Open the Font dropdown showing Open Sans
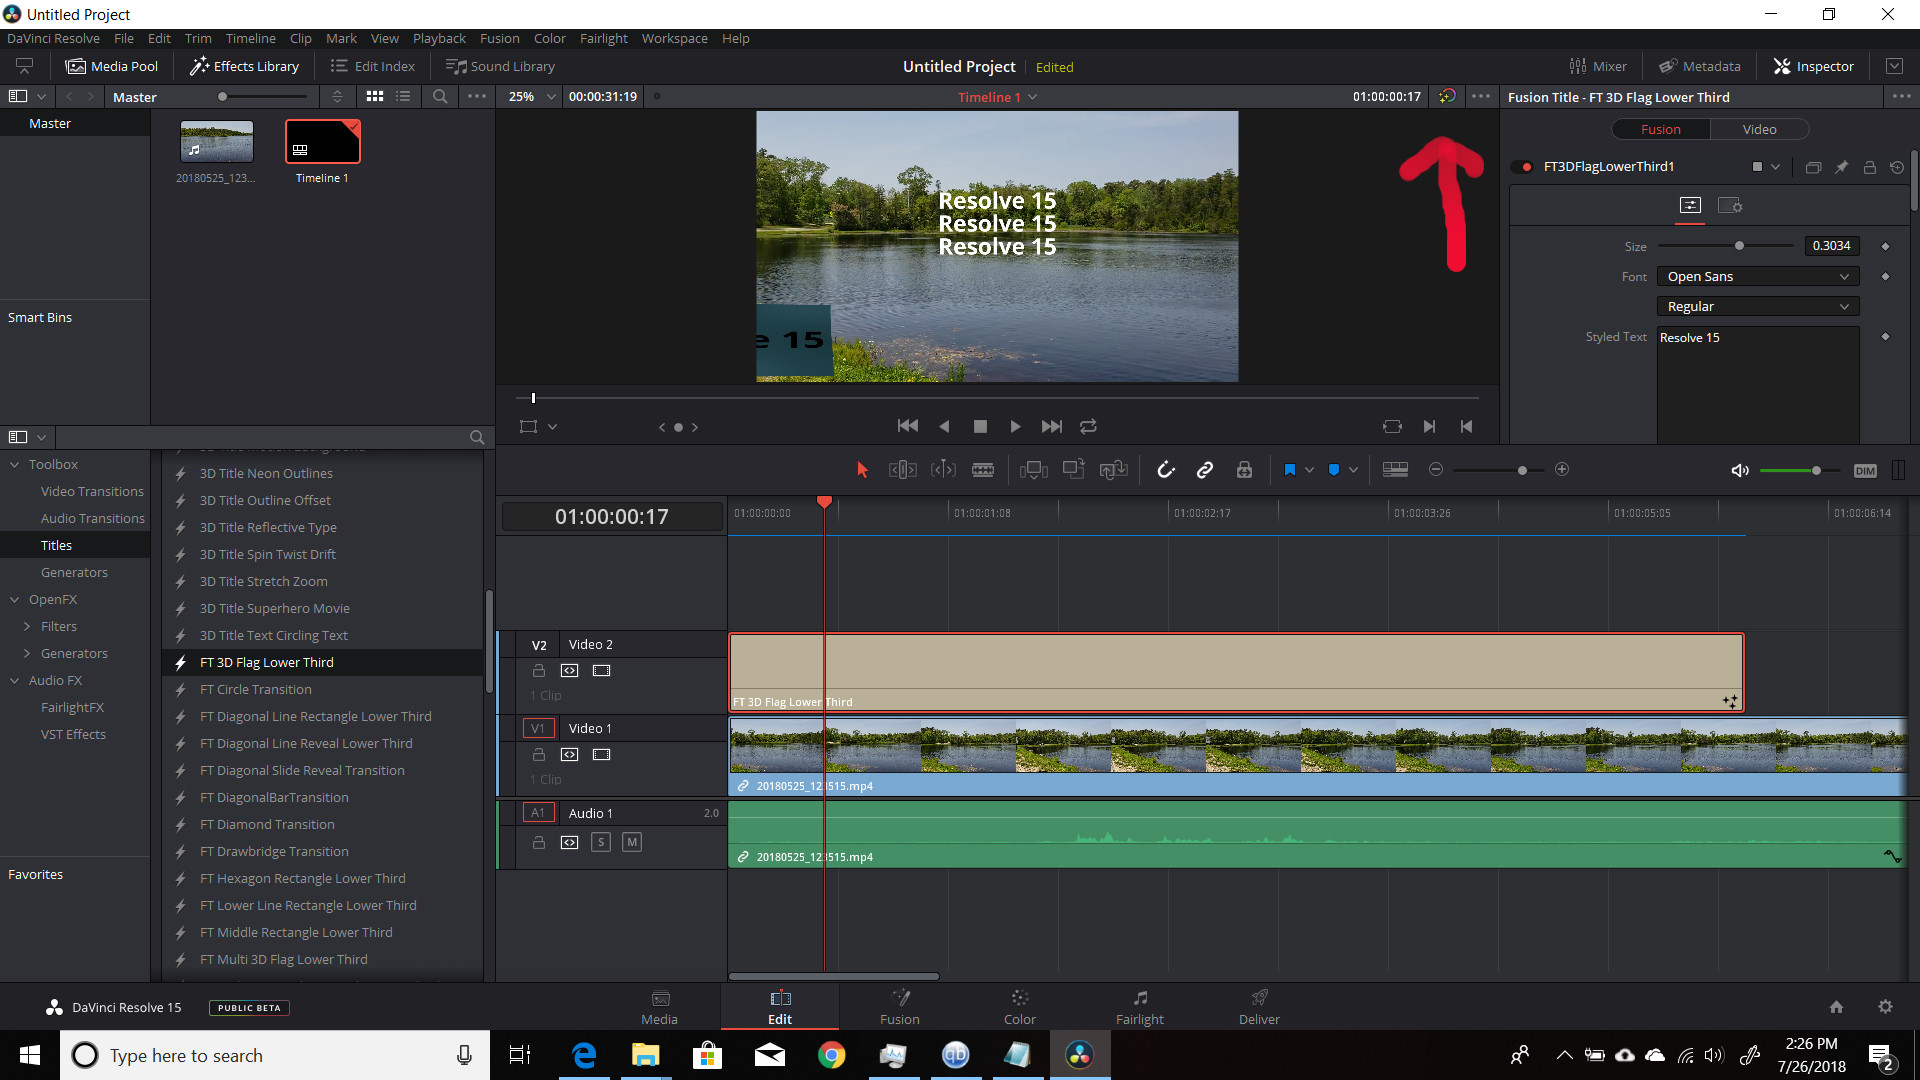Viewport: 1920px width, 1080px height. pyautogui.click(x=1757, y=276)
